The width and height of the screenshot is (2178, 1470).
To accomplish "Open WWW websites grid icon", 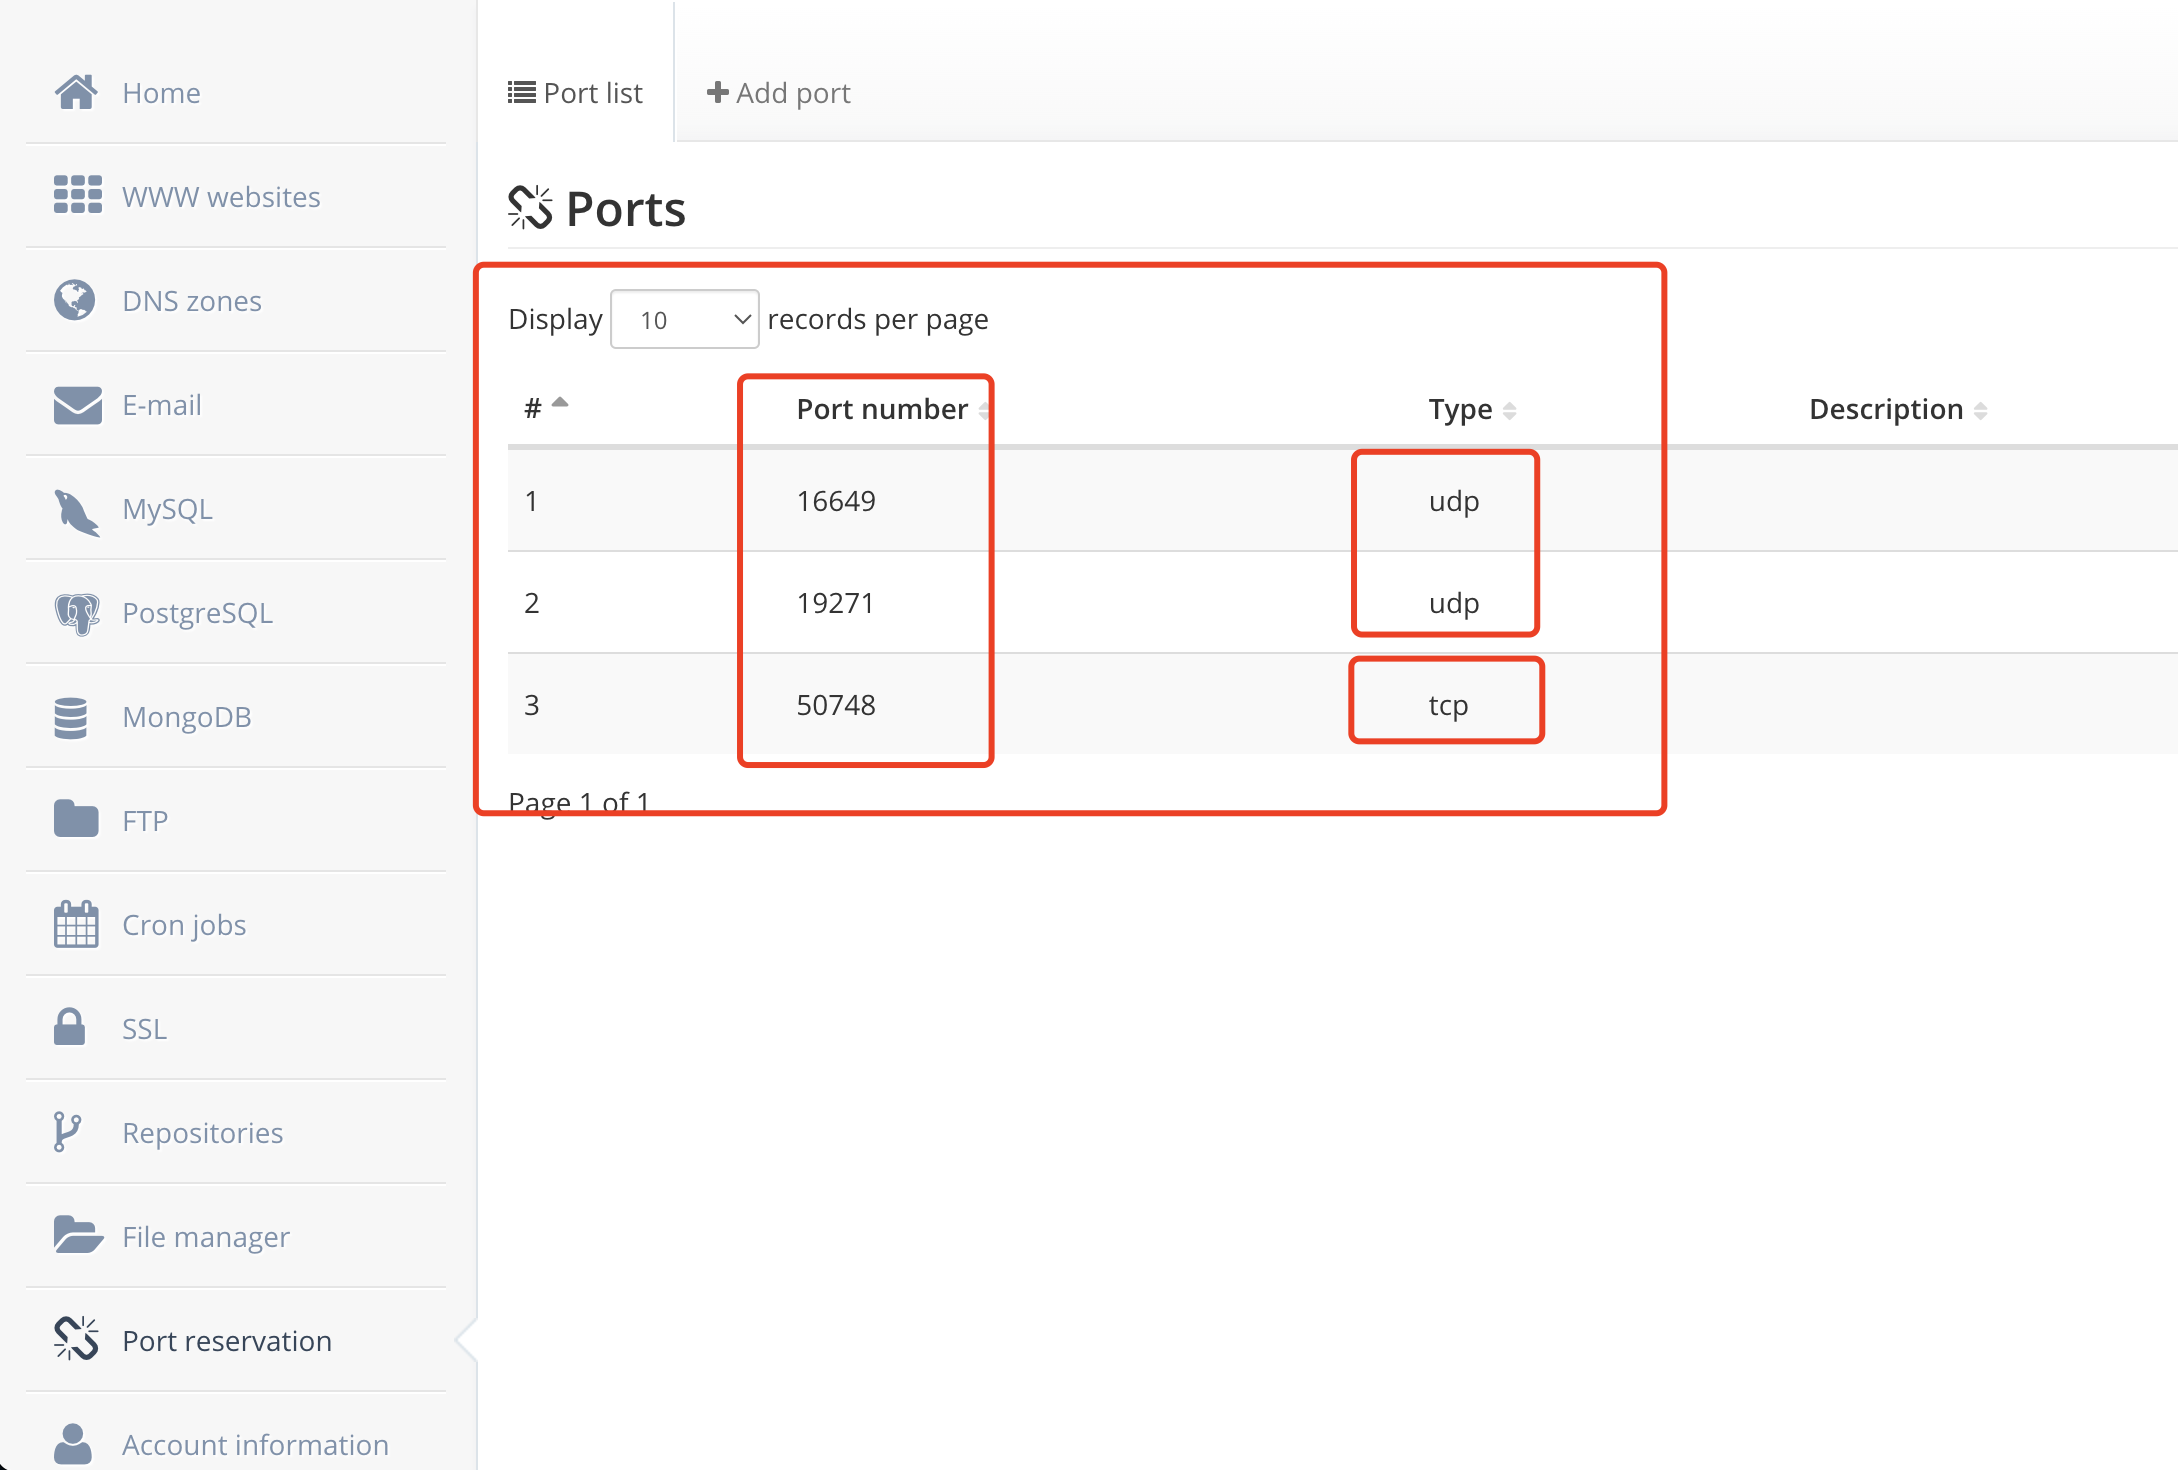I will coord(77,195).
